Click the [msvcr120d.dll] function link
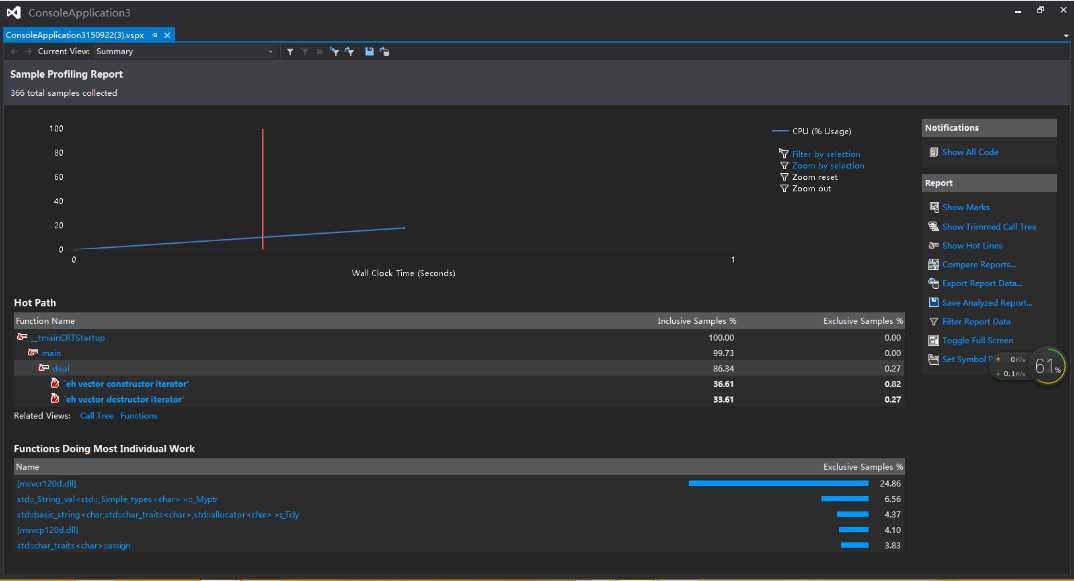1074x581 pixels. coord(46,484)
